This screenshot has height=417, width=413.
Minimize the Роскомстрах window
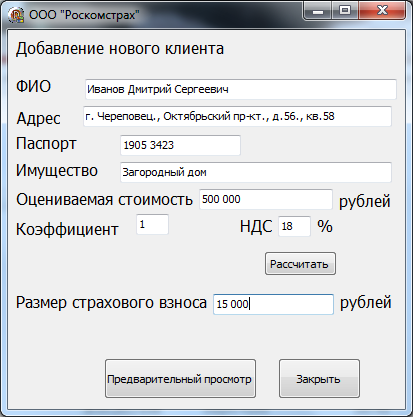coord(317,11)
